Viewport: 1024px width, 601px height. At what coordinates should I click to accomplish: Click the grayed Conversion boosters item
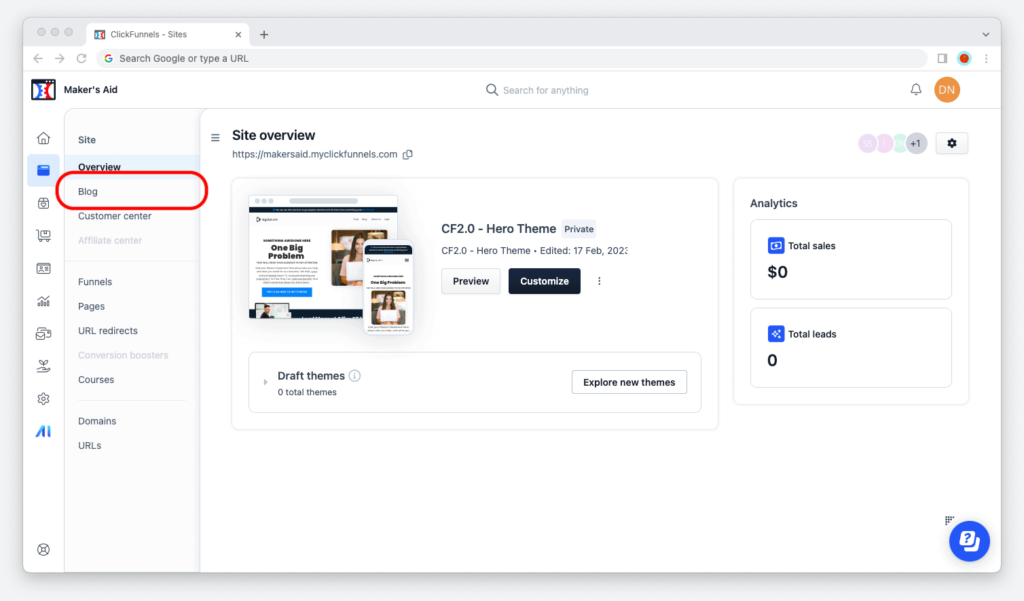[x=123, y=355]
